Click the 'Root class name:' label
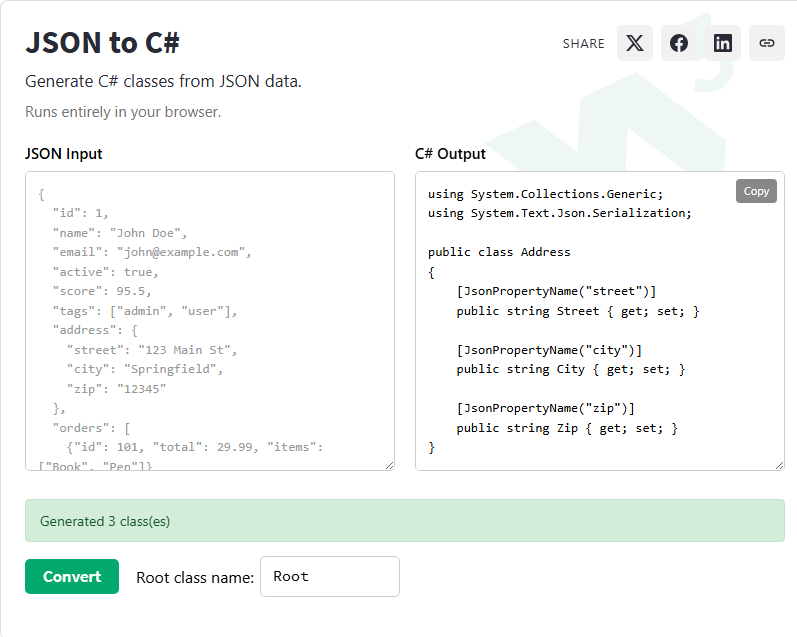 pos(195,578)
